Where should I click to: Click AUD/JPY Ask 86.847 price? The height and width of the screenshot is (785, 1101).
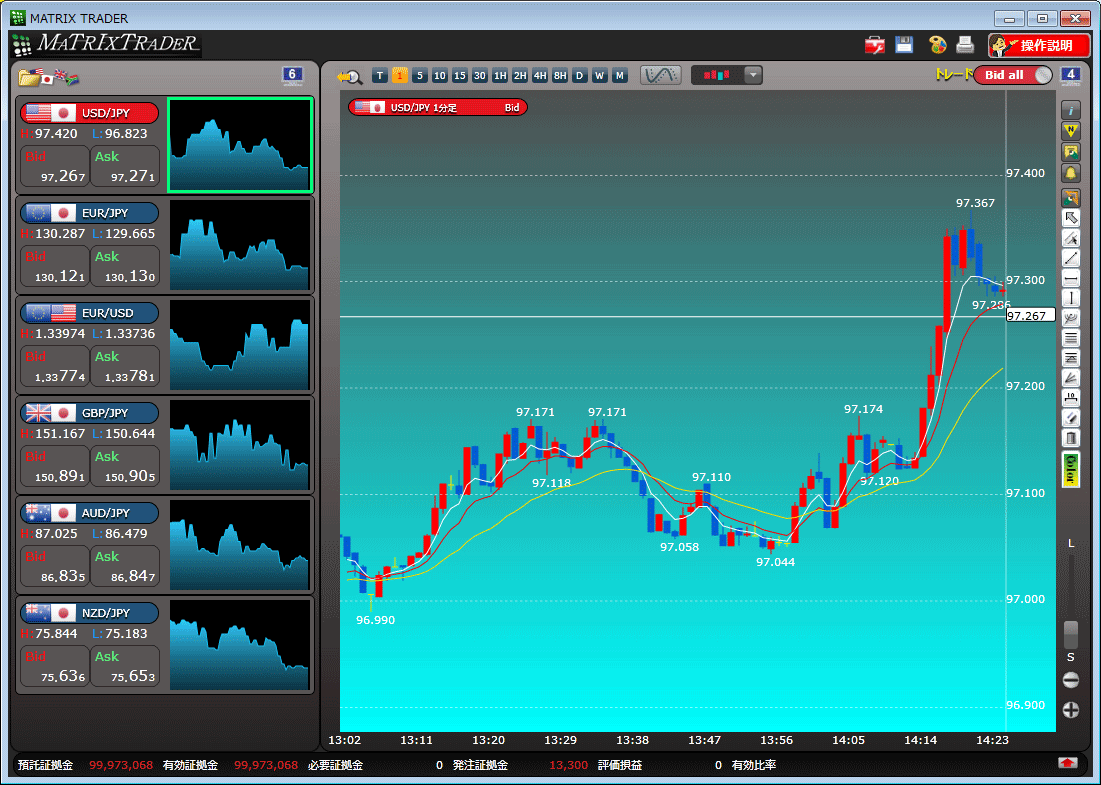click(125, 567)
